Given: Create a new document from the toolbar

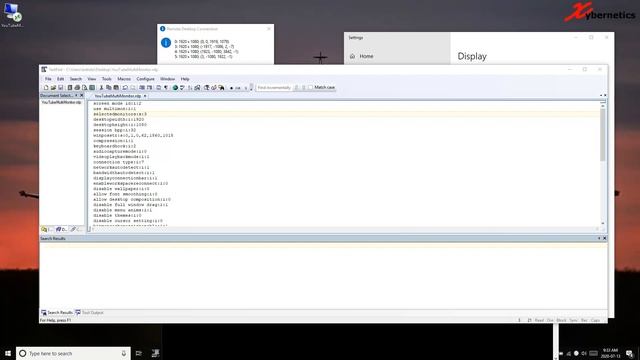Looking at the screenshot, I should (x=46, y=87).
